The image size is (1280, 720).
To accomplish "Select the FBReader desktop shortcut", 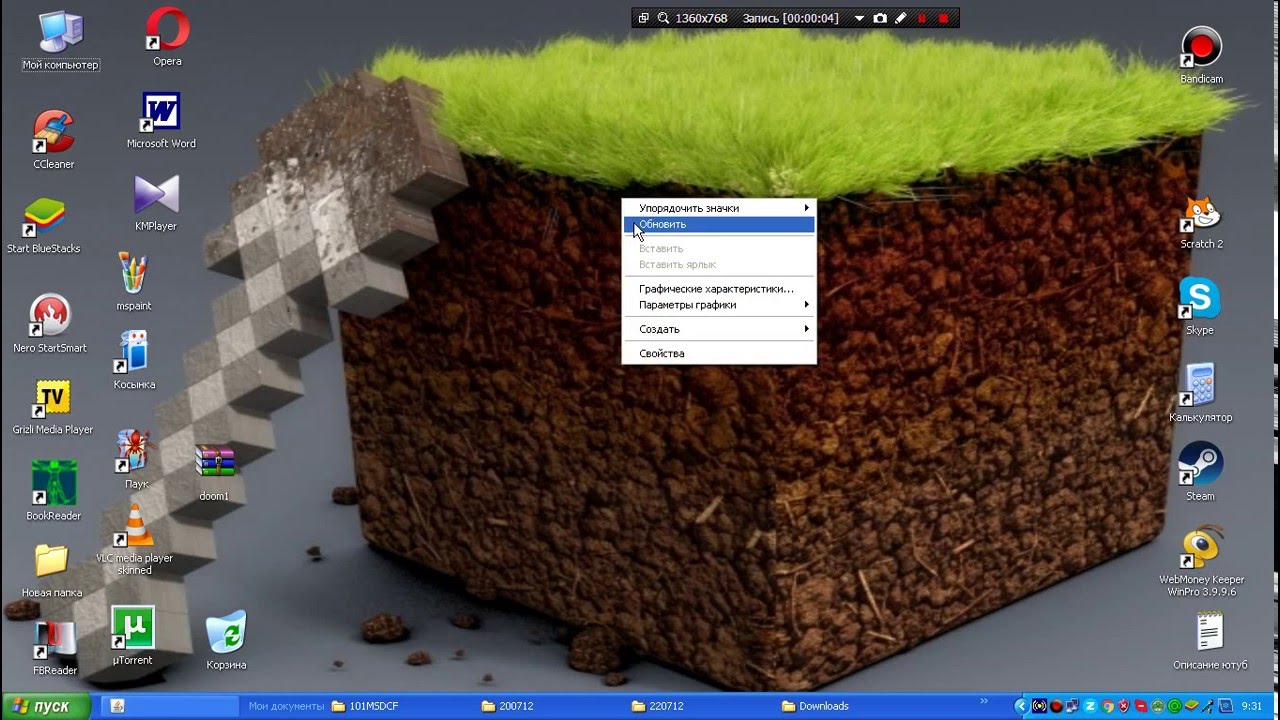I will [55, 648].
